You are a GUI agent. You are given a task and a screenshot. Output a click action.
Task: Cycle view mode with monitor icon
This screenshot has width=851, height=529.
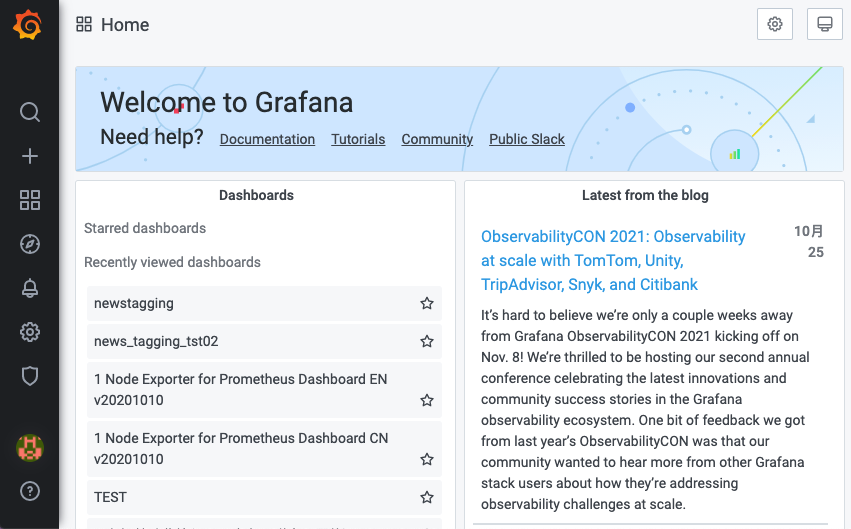[824, 24]
